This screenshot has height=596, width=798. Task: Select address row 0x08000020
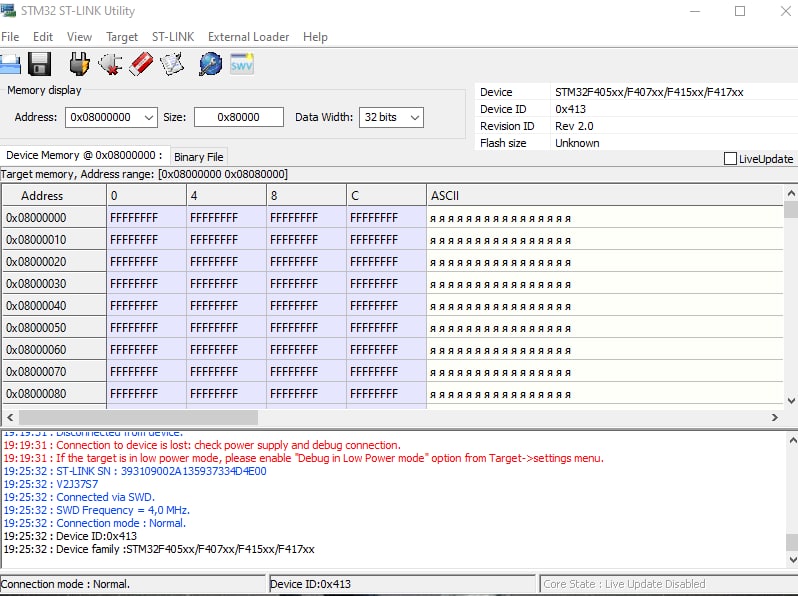(54, 262)
